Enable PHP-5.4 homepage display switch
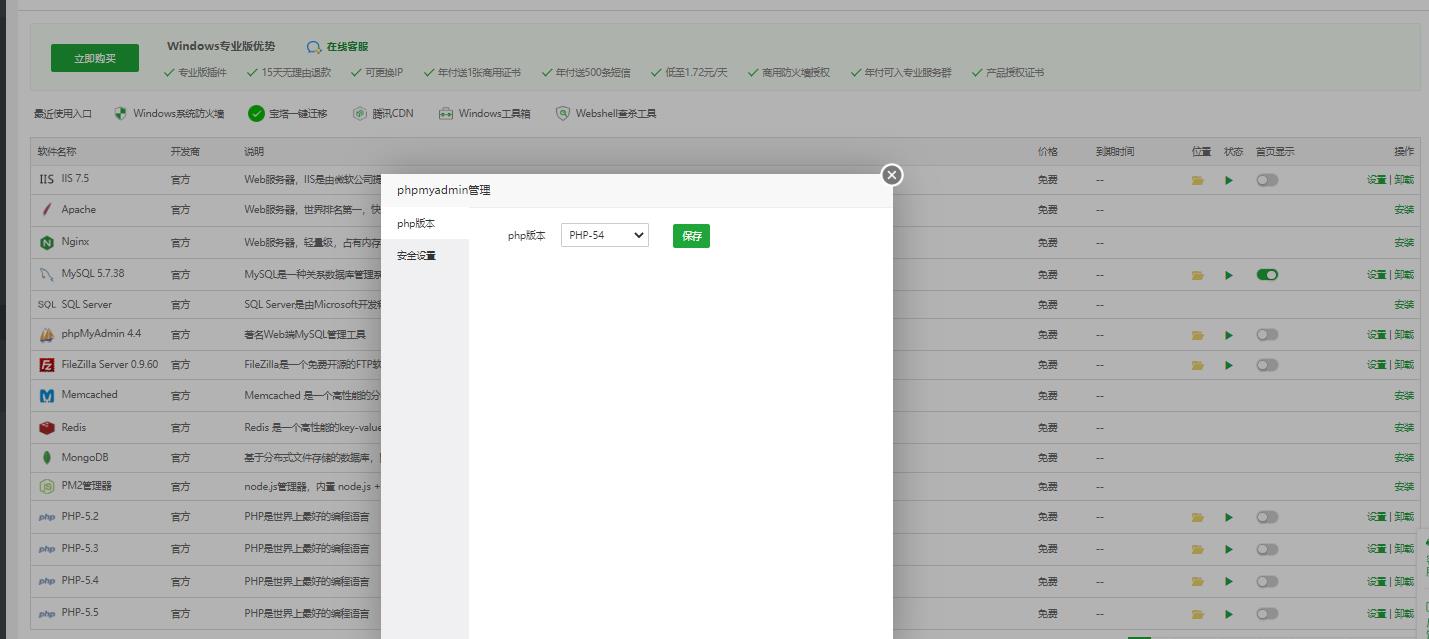1429x639 pixels. (x=1267, y=581)
